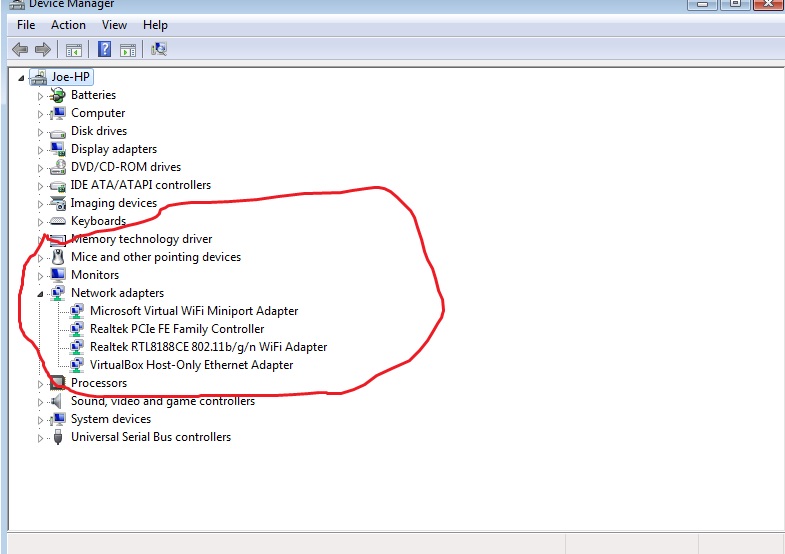Select the DVD/CD-ROM drives label
This screenshot has height=554, width=785.
tap(126, 167)
